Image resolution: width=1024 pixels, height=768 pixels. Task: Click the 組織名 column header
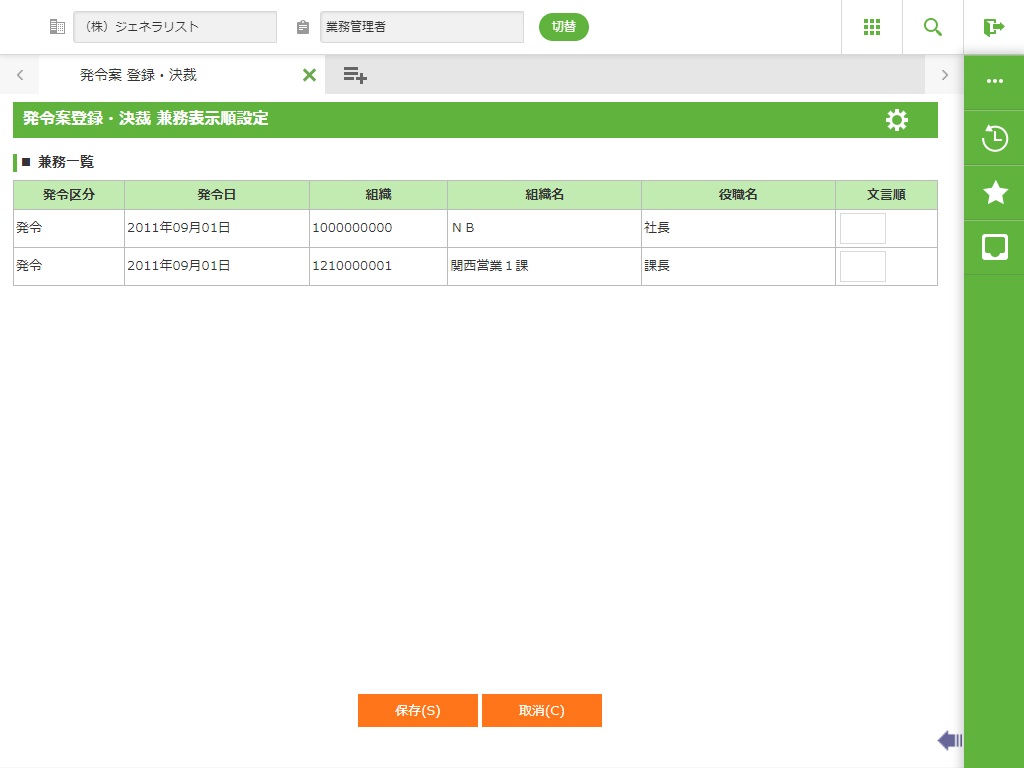coord(545,195)
